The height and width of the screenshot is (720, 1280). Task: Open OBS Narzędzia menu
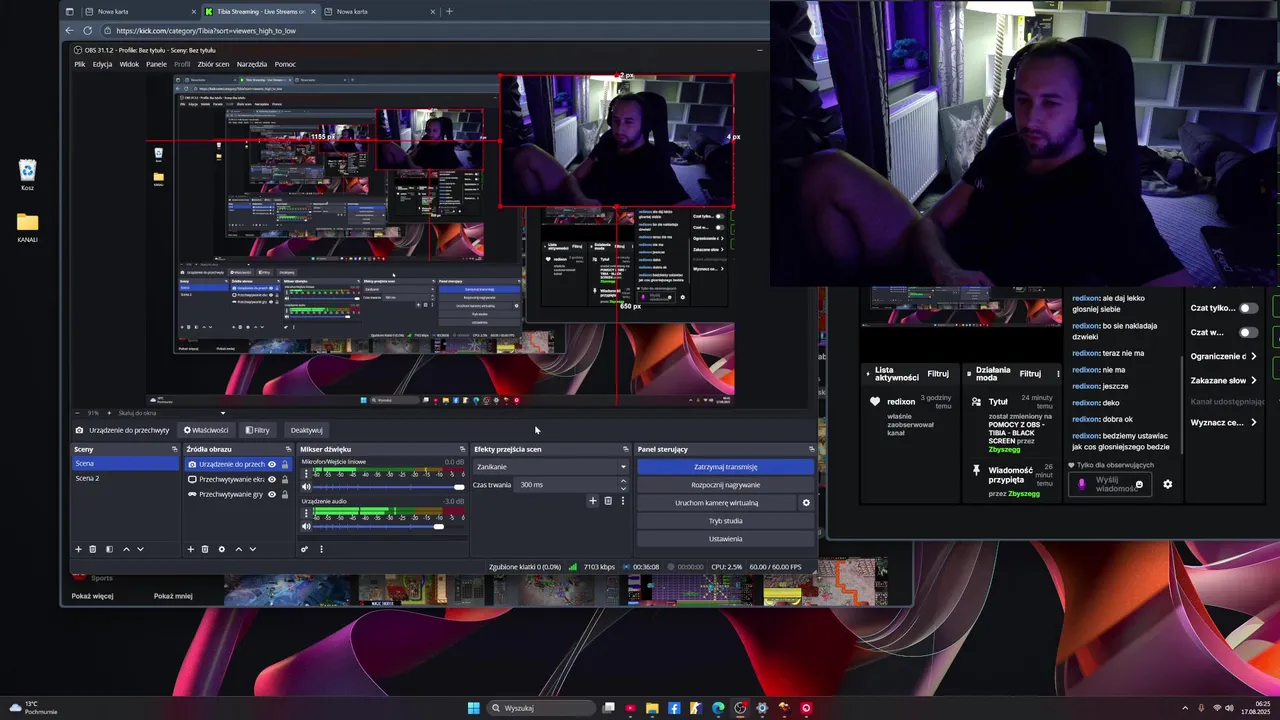[252, 64]
